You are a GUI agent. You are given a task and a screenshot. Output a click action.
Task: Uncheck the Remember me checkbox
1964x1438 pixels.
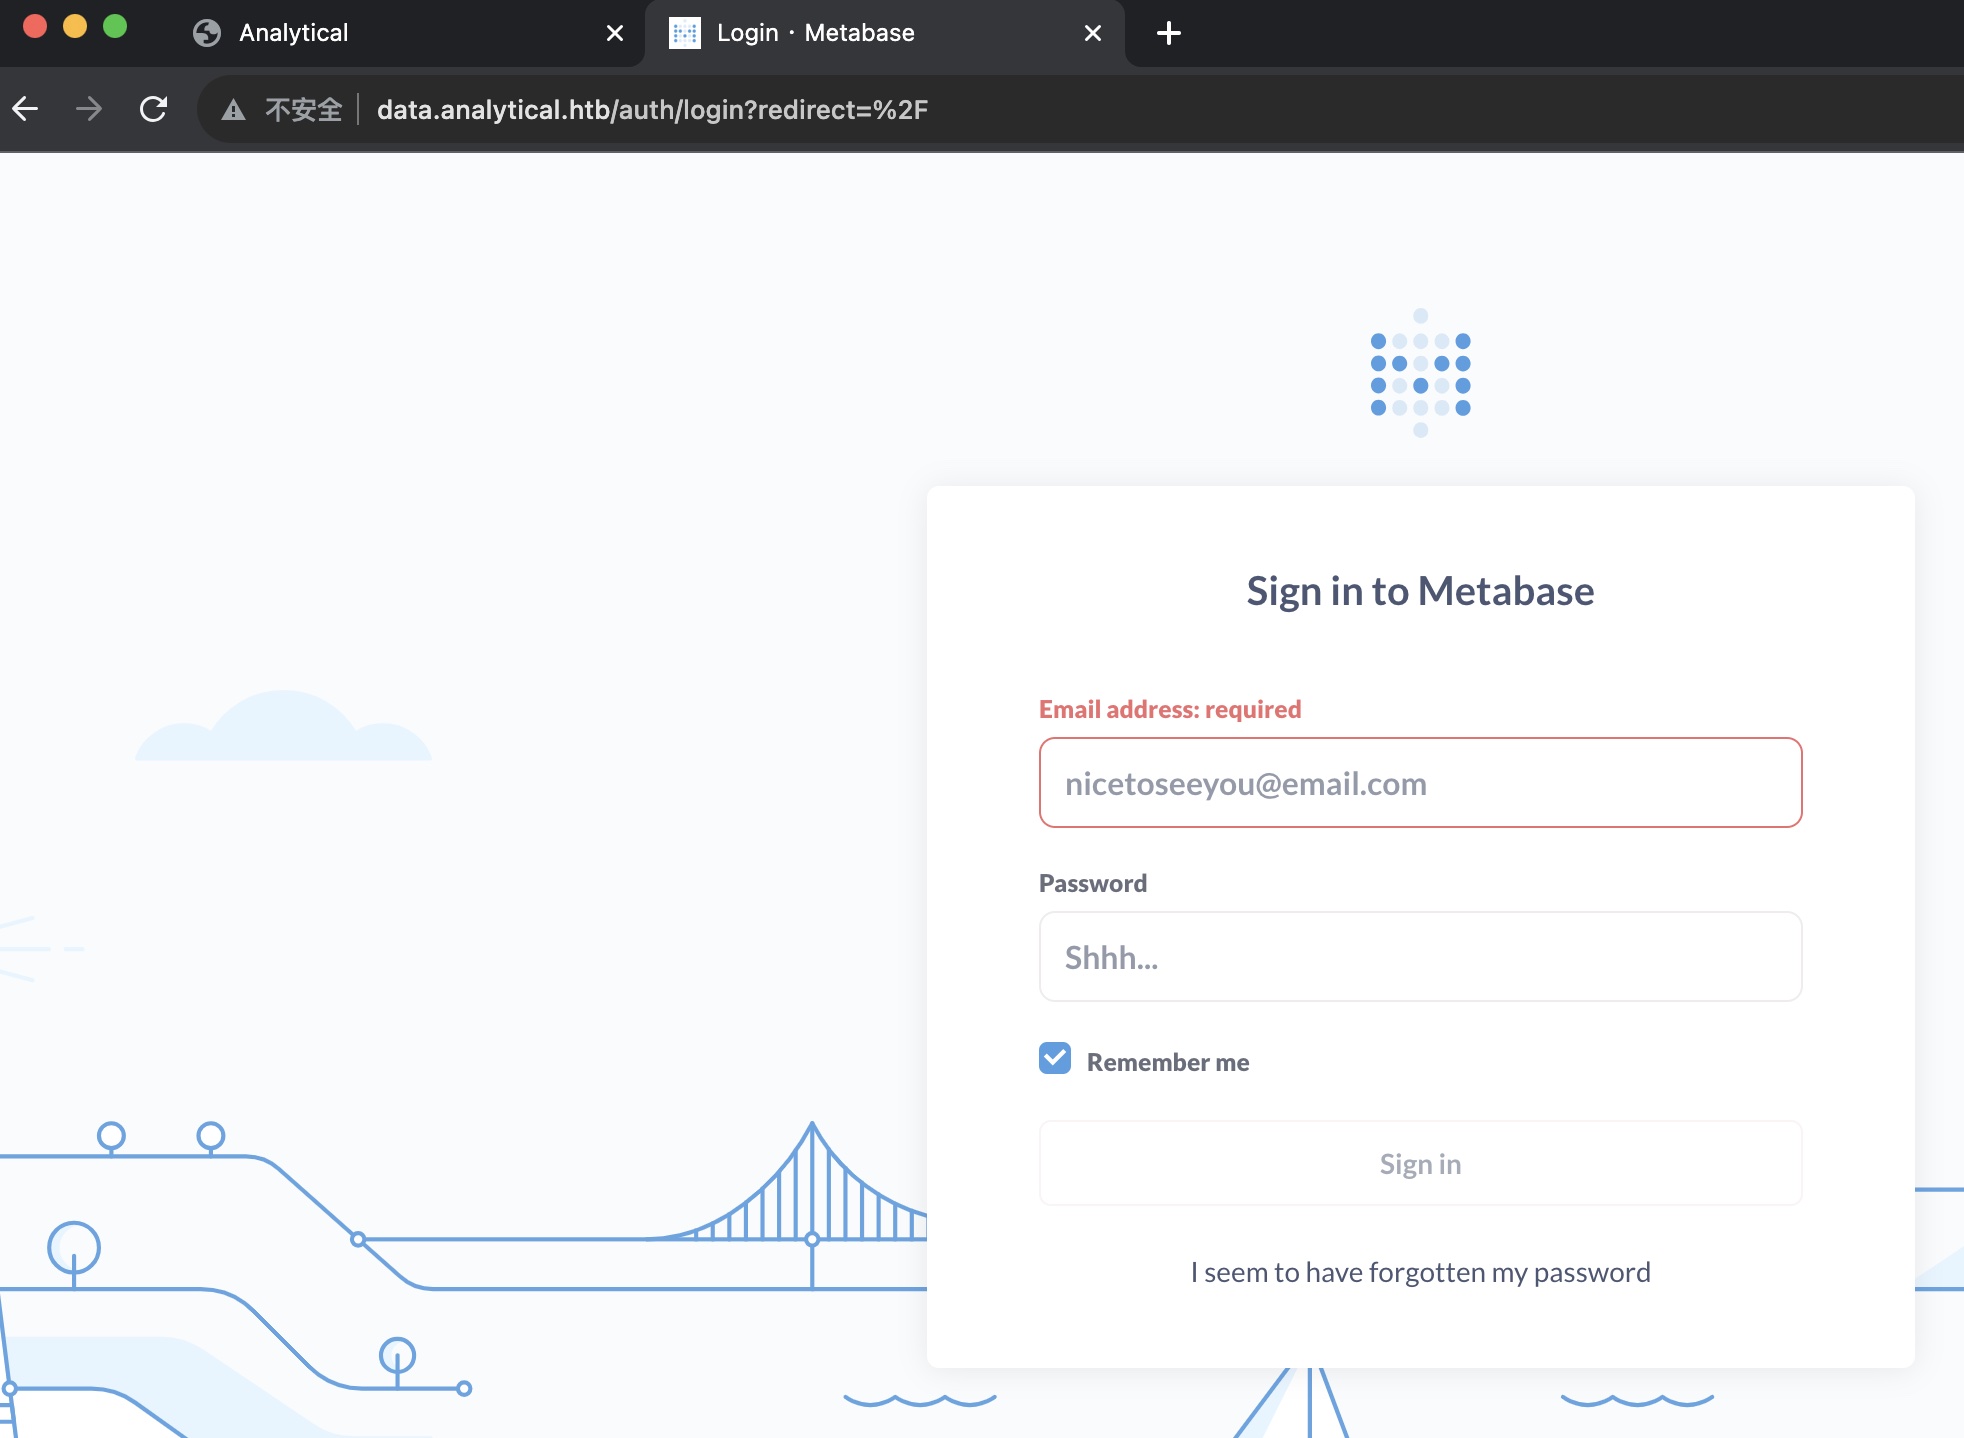coord(1055,1059)
